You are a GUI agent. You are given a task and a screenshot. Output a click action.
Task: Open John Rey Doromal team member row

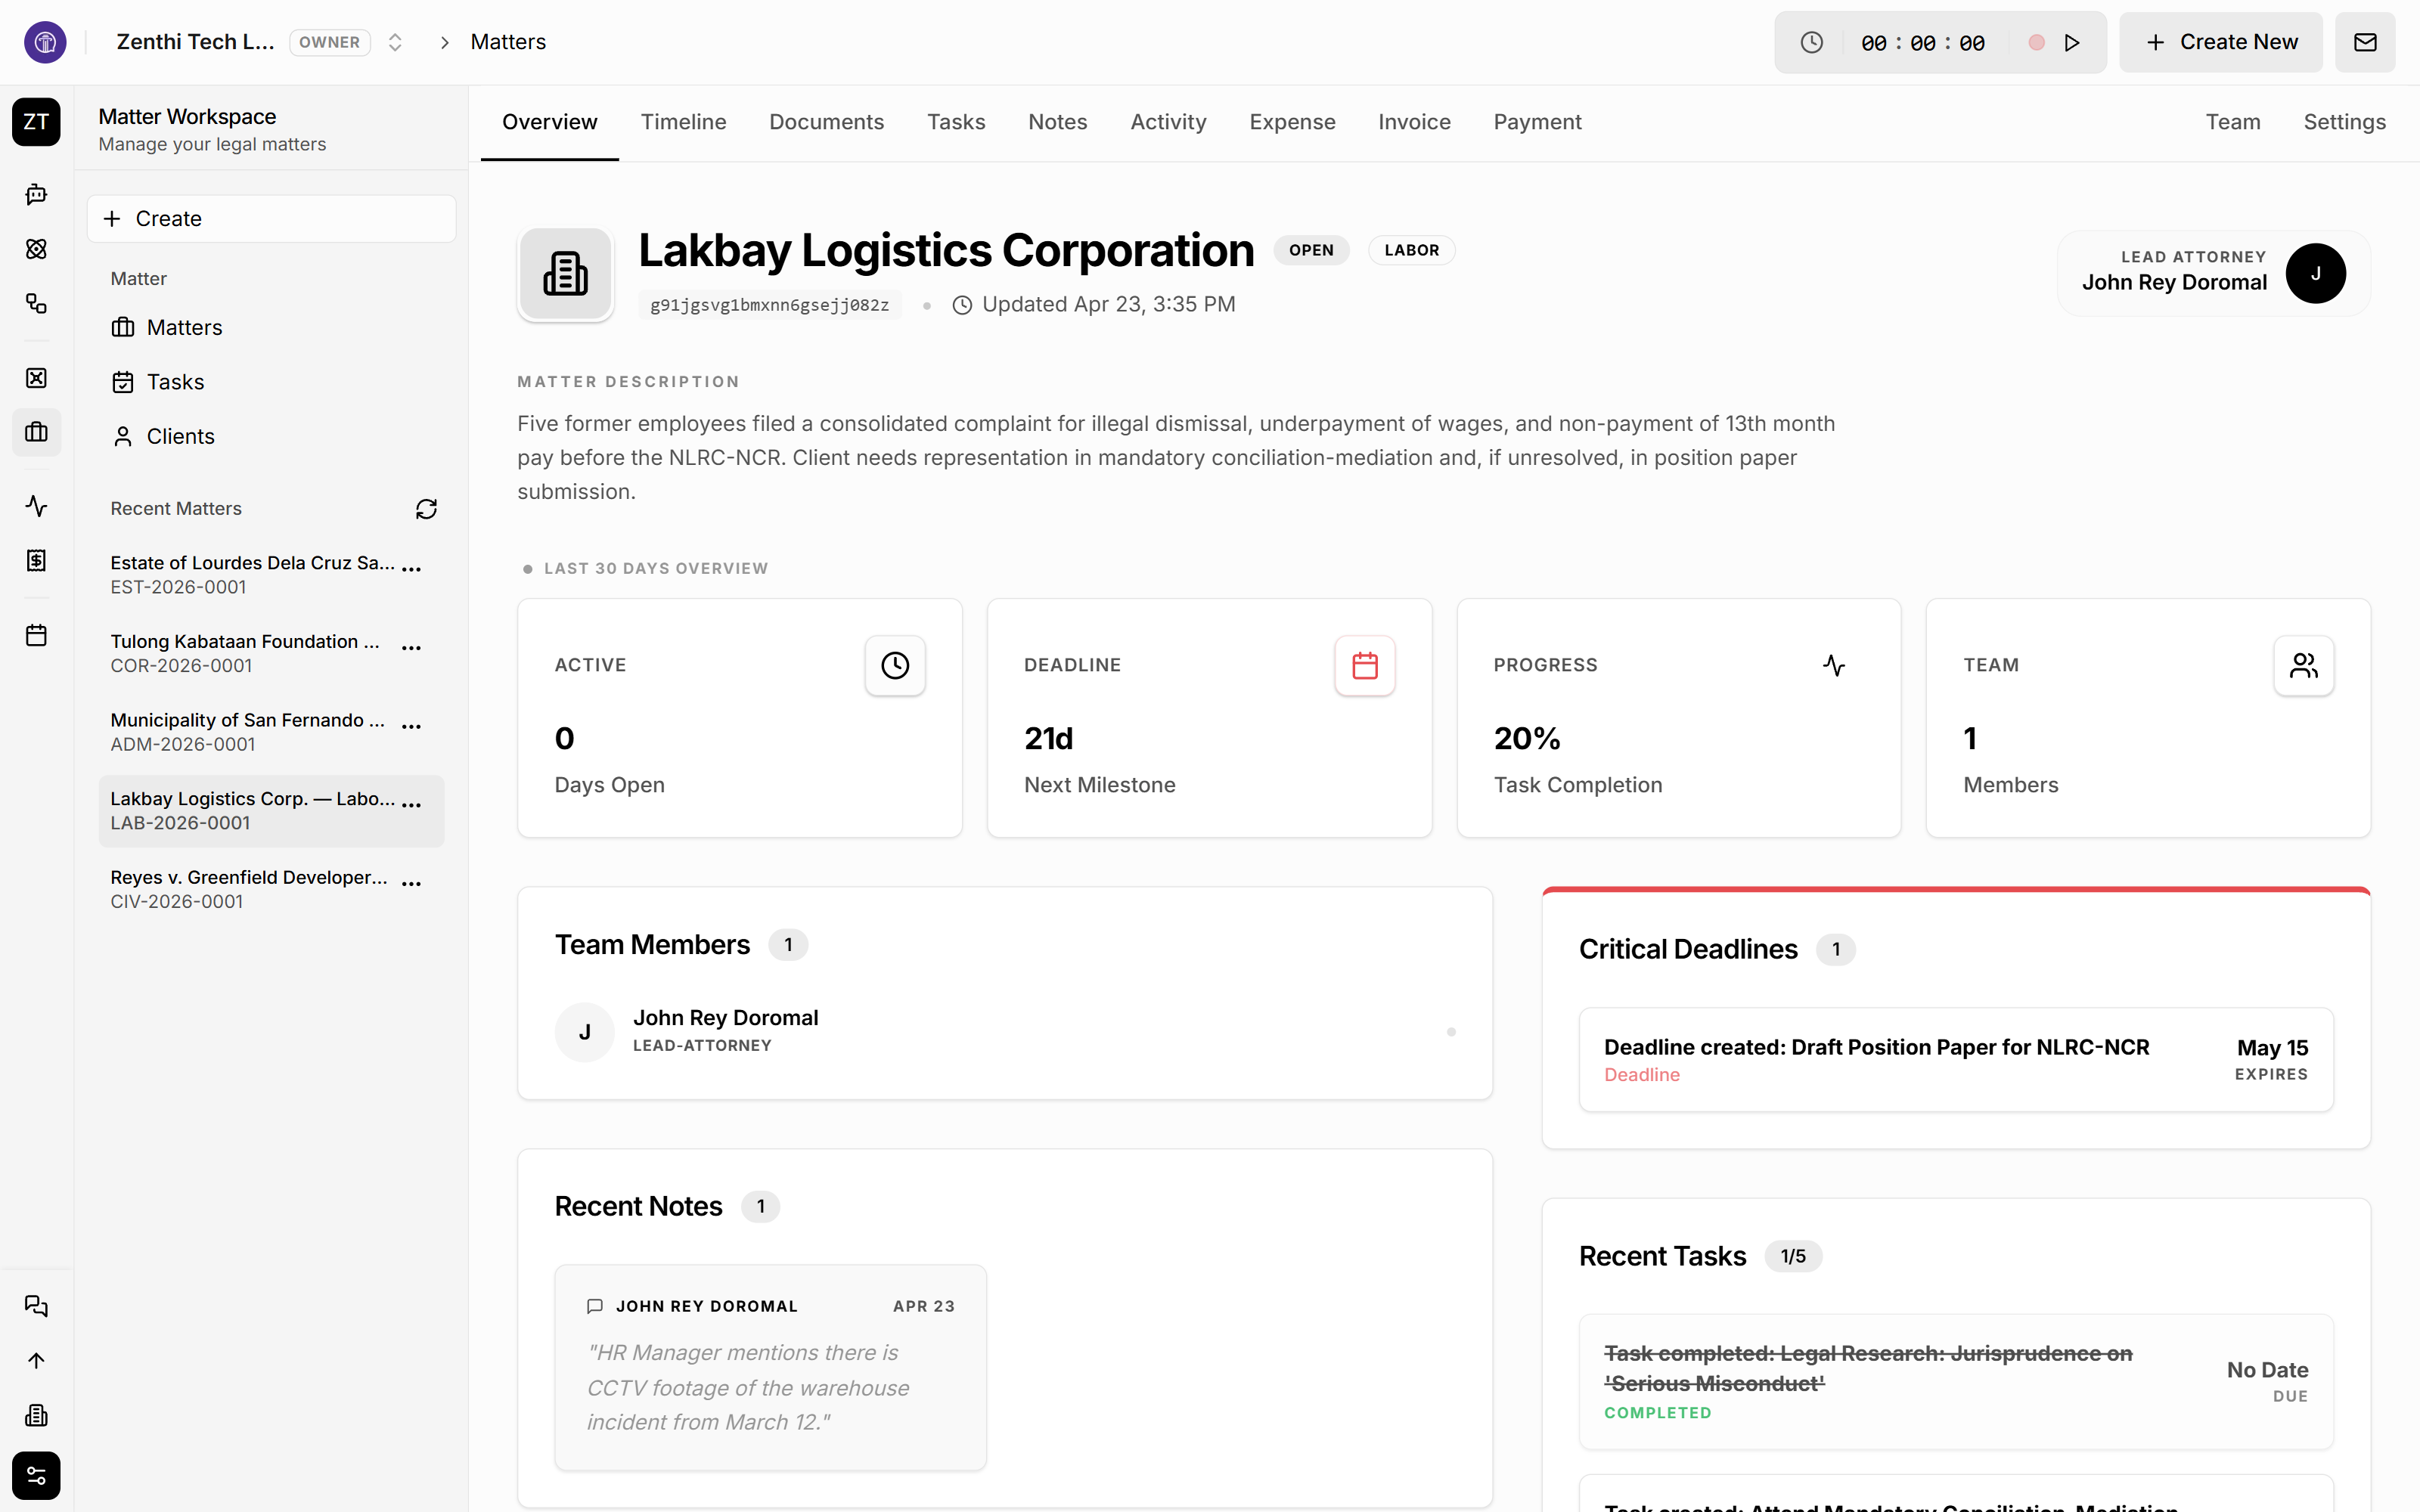coord(1004,1031)
